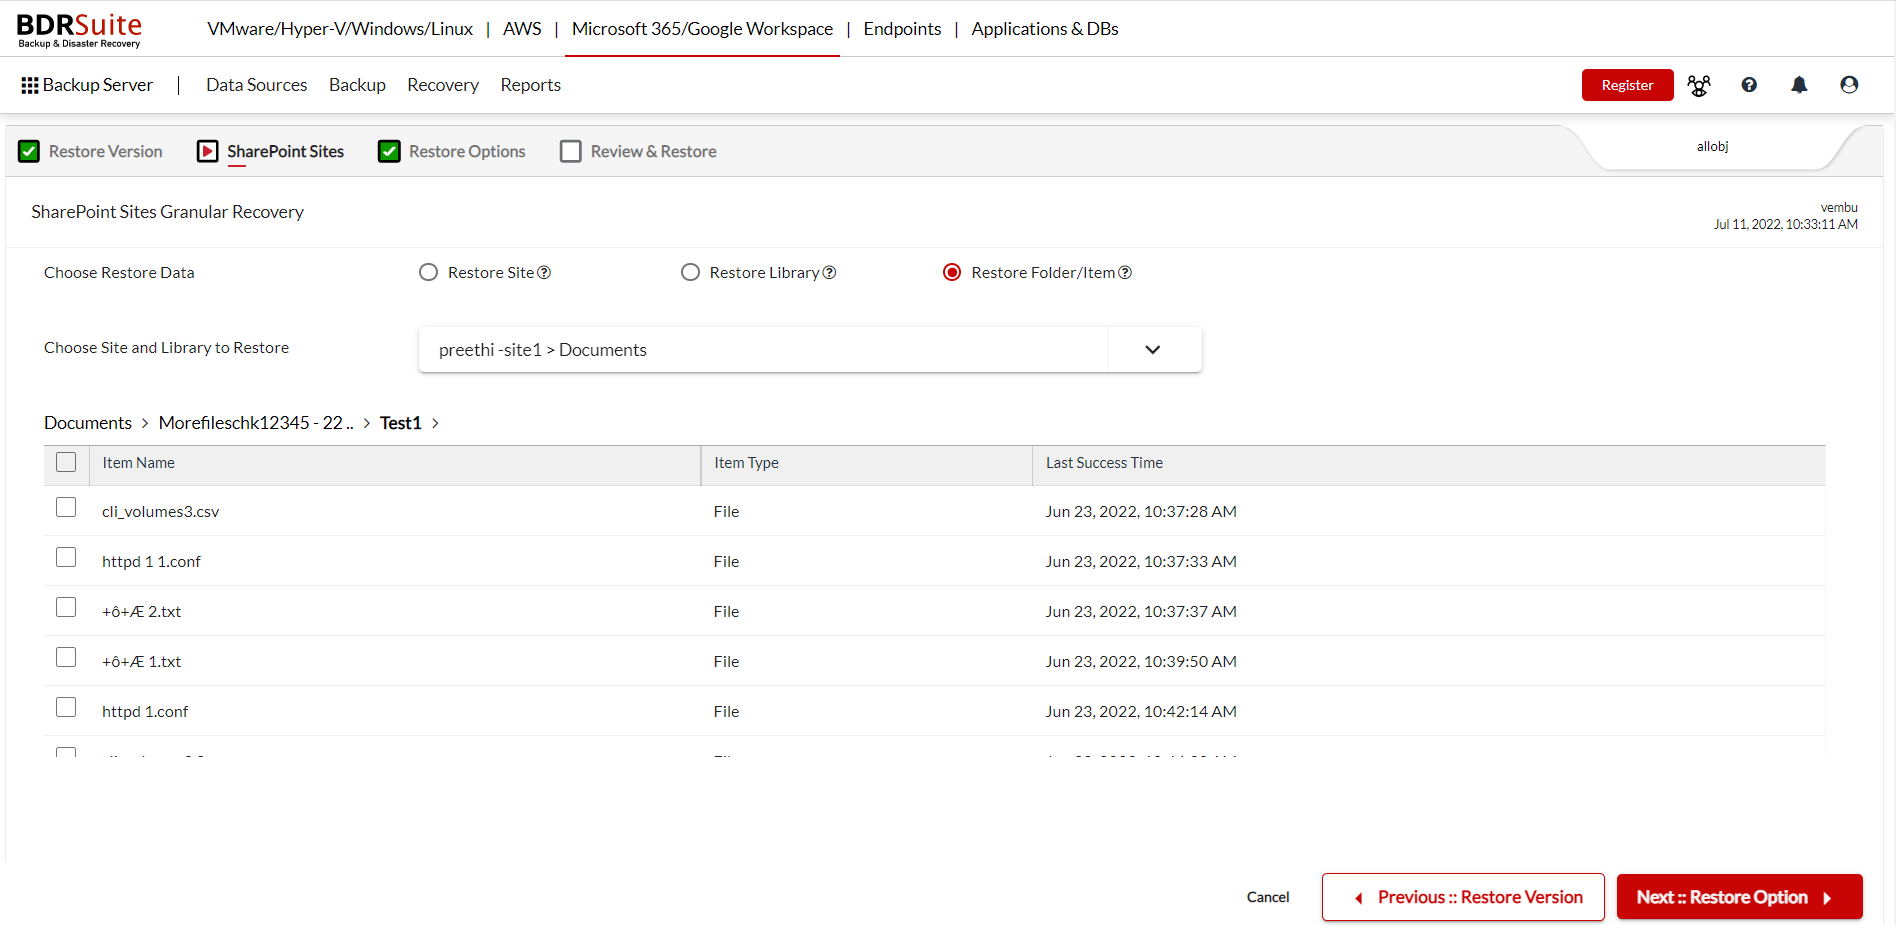Show help tooltip for Restore Library
The width and height of the screenshot is (1896, 925).
pos(829,273)
